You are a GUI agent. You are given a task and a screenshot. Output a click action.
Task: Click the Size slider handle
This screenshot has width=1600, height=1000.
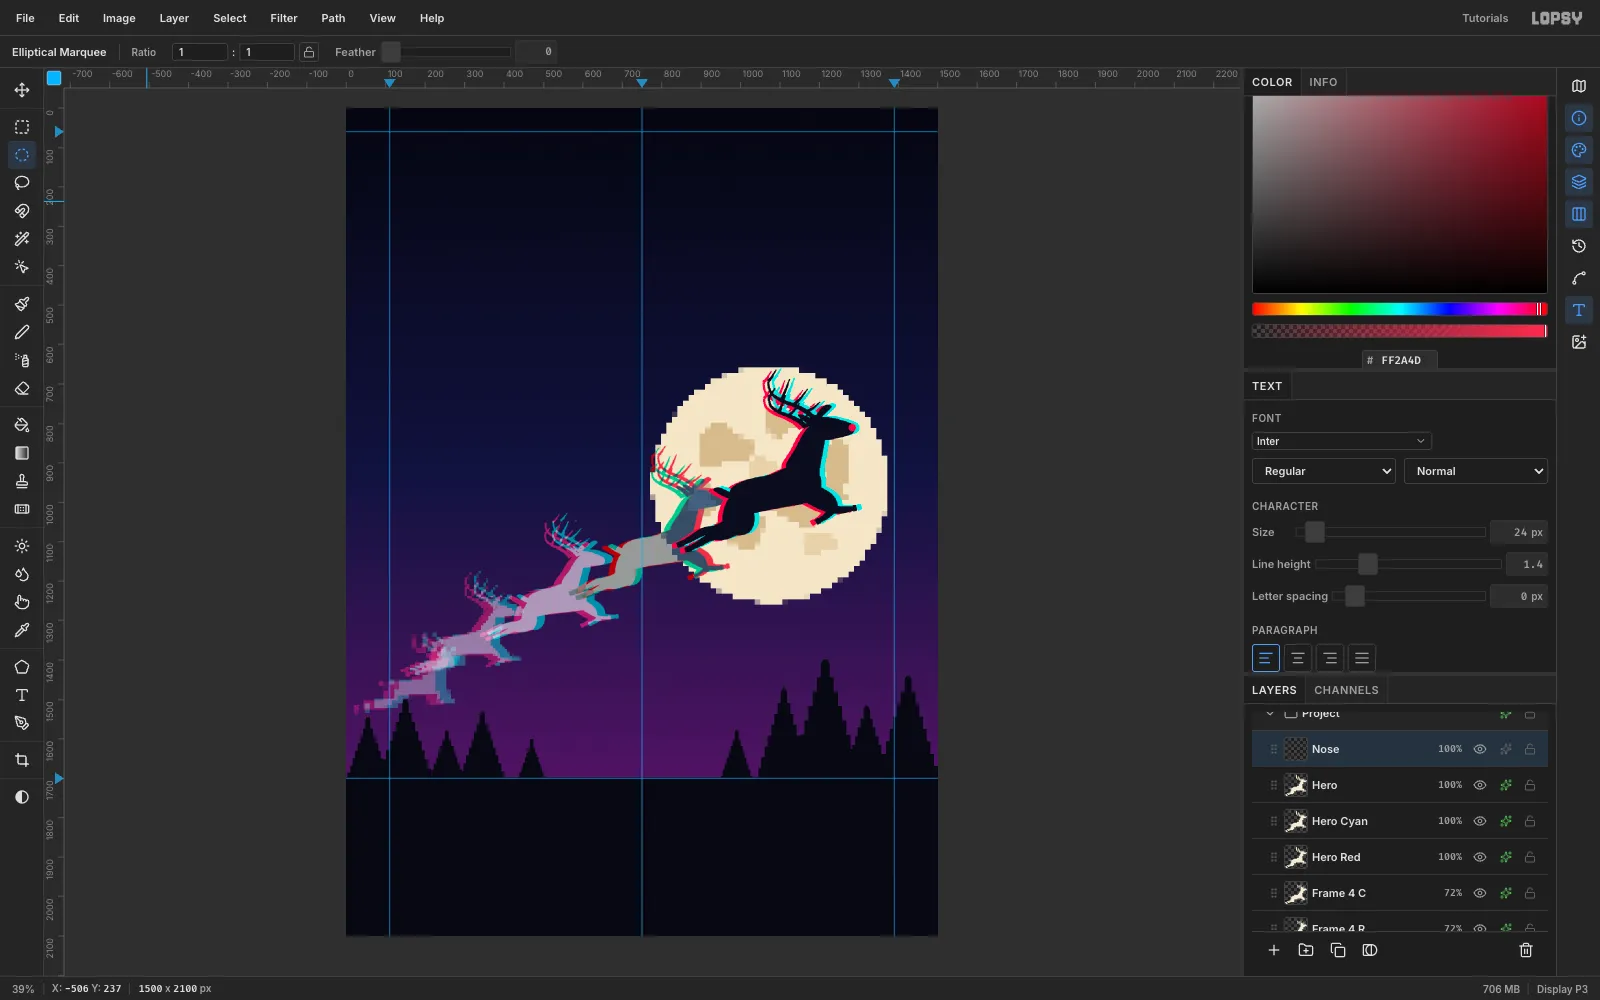(x=1315, y=532)
